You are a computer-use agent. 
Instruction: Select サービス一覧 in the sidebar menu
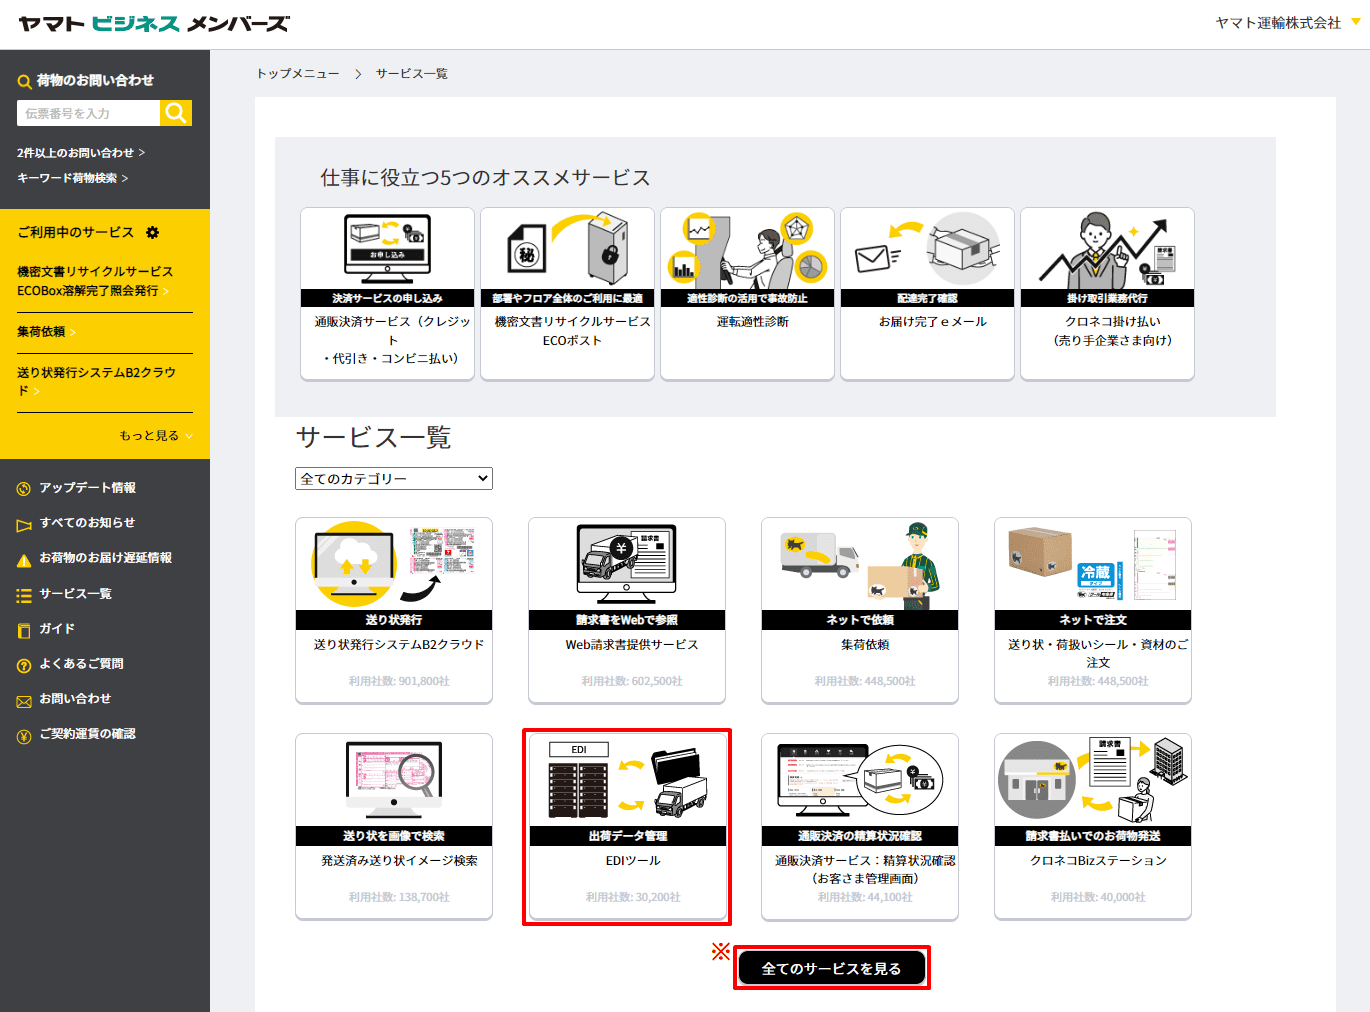[x=75, y=594]
